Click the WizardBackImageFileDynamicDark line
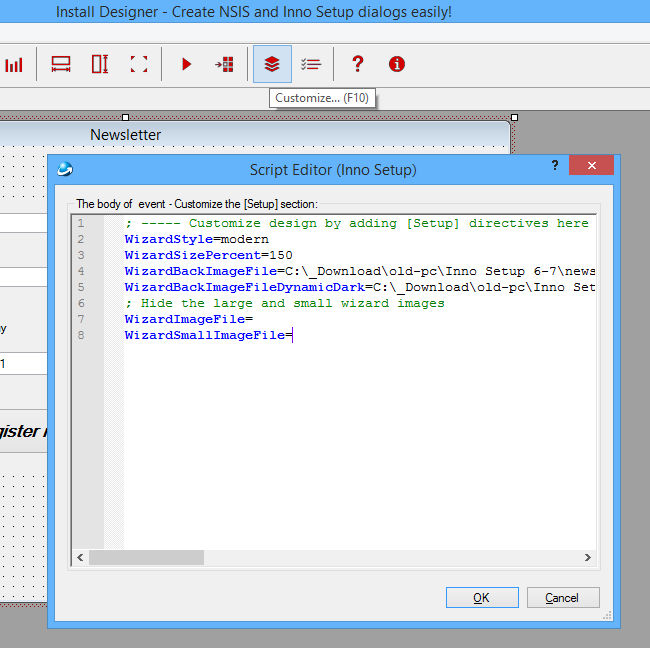Image resolution: width=650 pixels, height=648 pixels. click(x=360, y=287)
